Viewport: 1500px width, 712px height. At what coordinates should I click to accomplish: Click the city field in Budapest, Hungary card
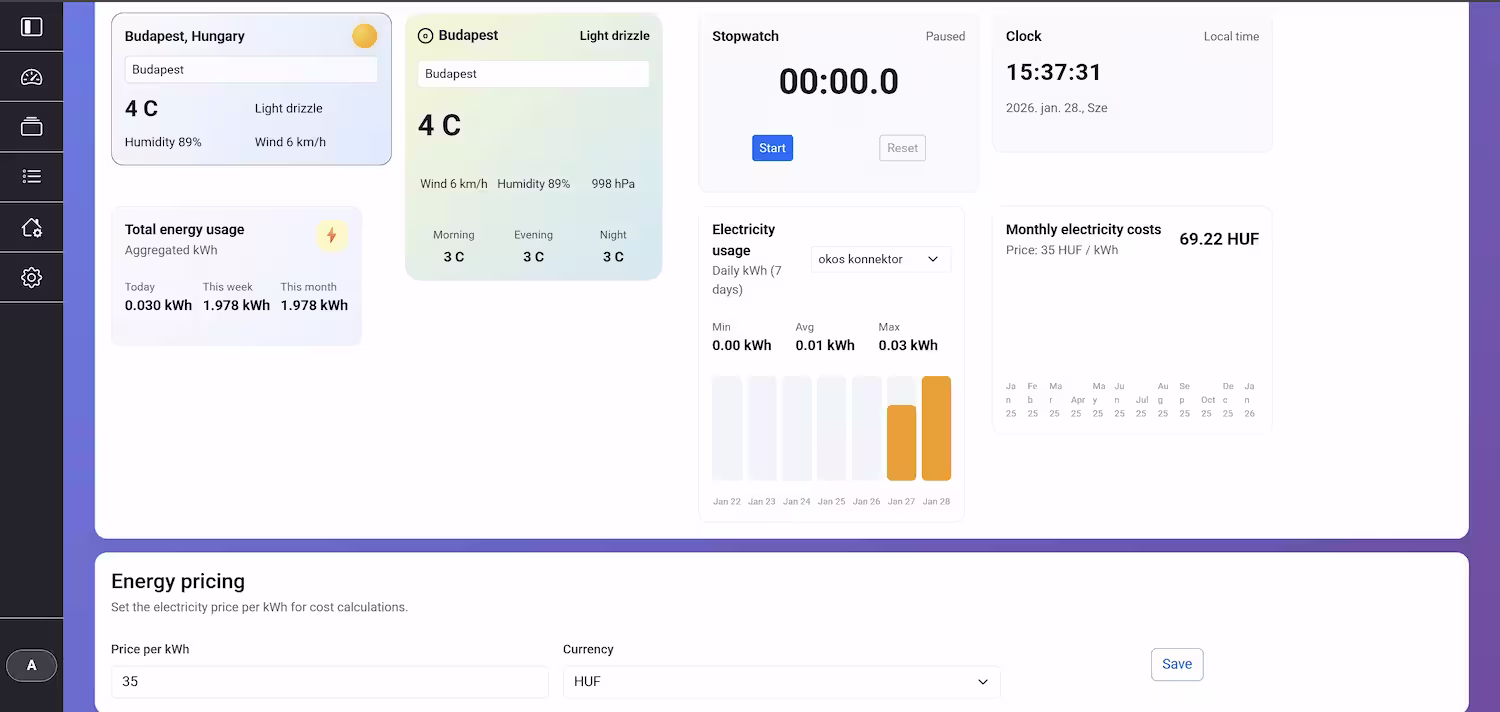pyautogui.click(x=251, y=70)
